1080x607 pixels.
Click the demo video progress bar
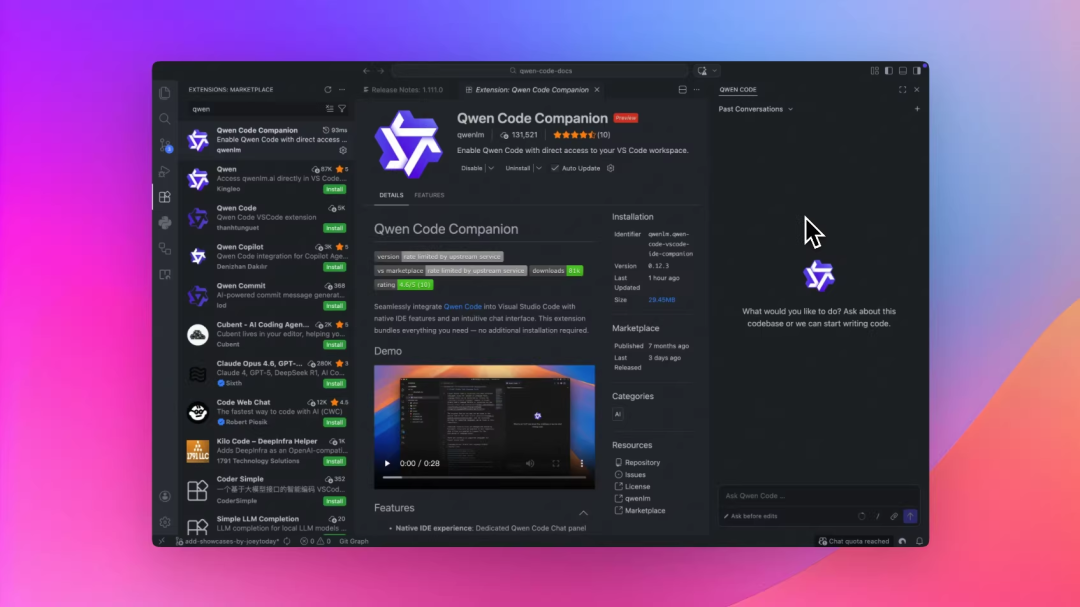(484, 477)
